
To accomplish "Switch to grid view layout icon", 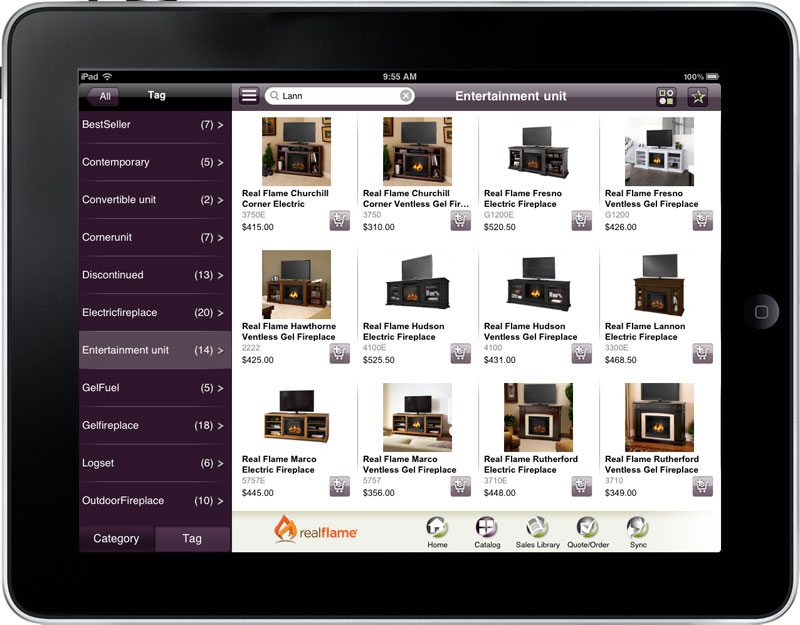I will (x=666, y=96).
